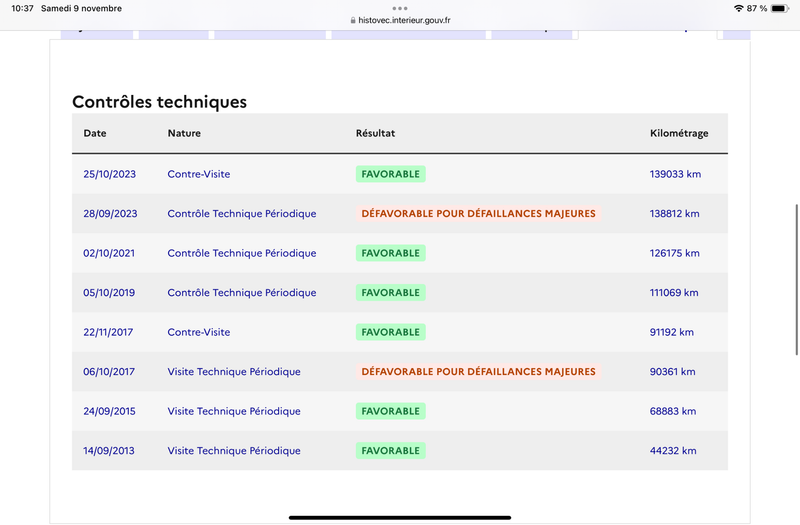Select Contrôle Technique Périodique on 02/10/2021 row
This screenshot has height=525, width=800.
242,253
